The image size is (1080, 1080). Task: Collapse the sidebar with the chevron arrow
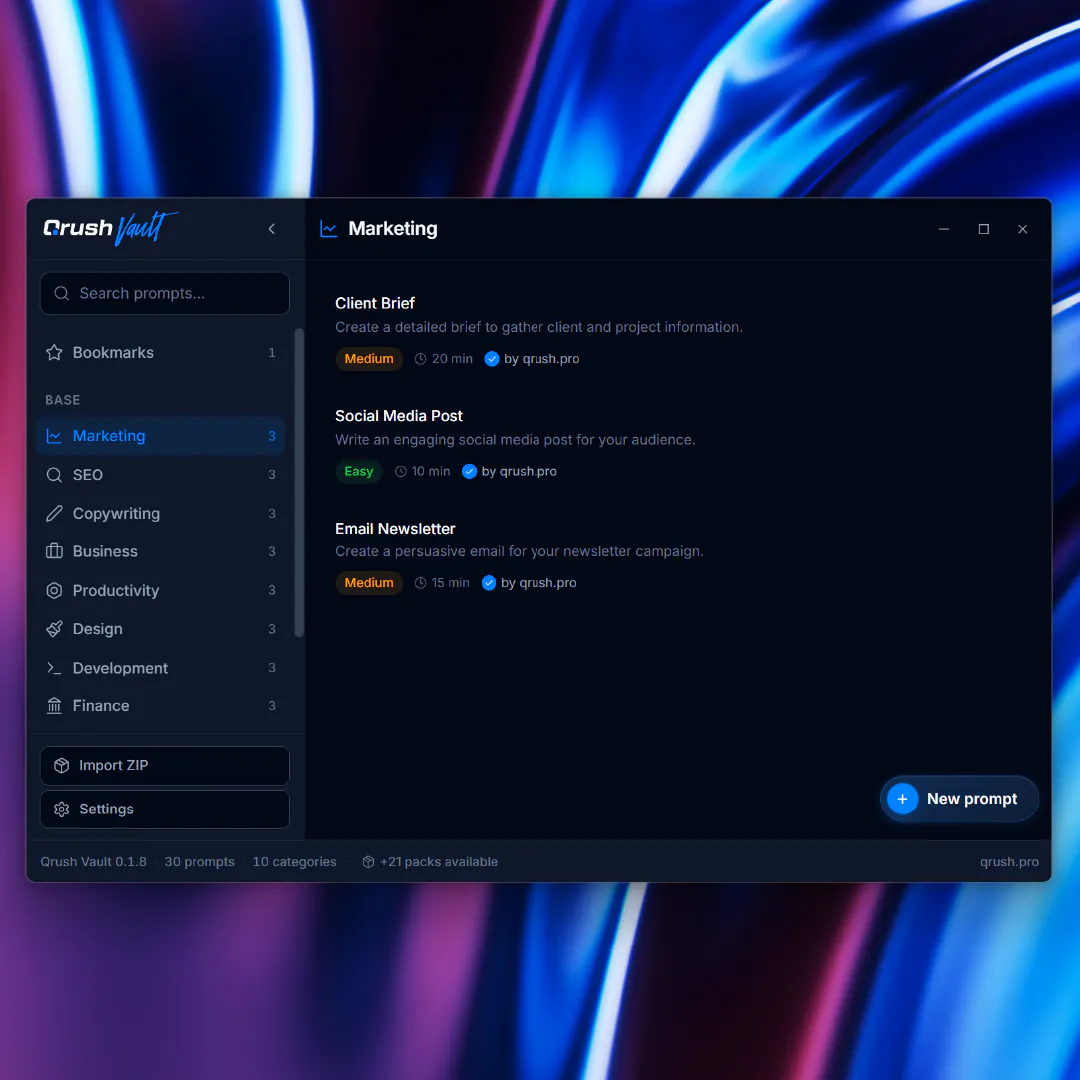[271, 229]
